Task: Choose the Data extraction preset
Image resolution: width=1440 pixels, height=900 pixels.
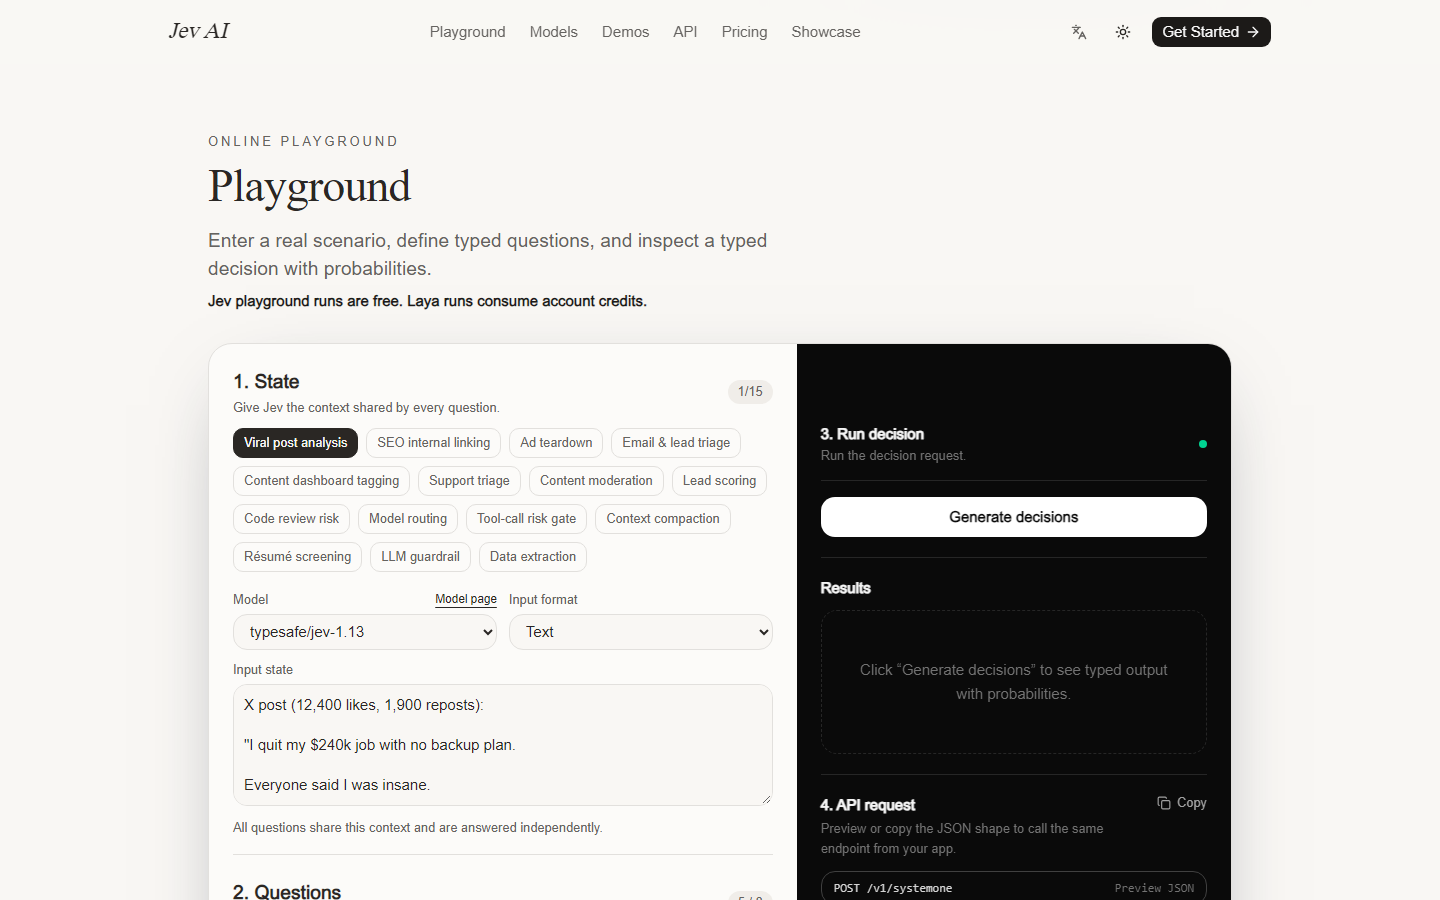Action: click(533, 557)
